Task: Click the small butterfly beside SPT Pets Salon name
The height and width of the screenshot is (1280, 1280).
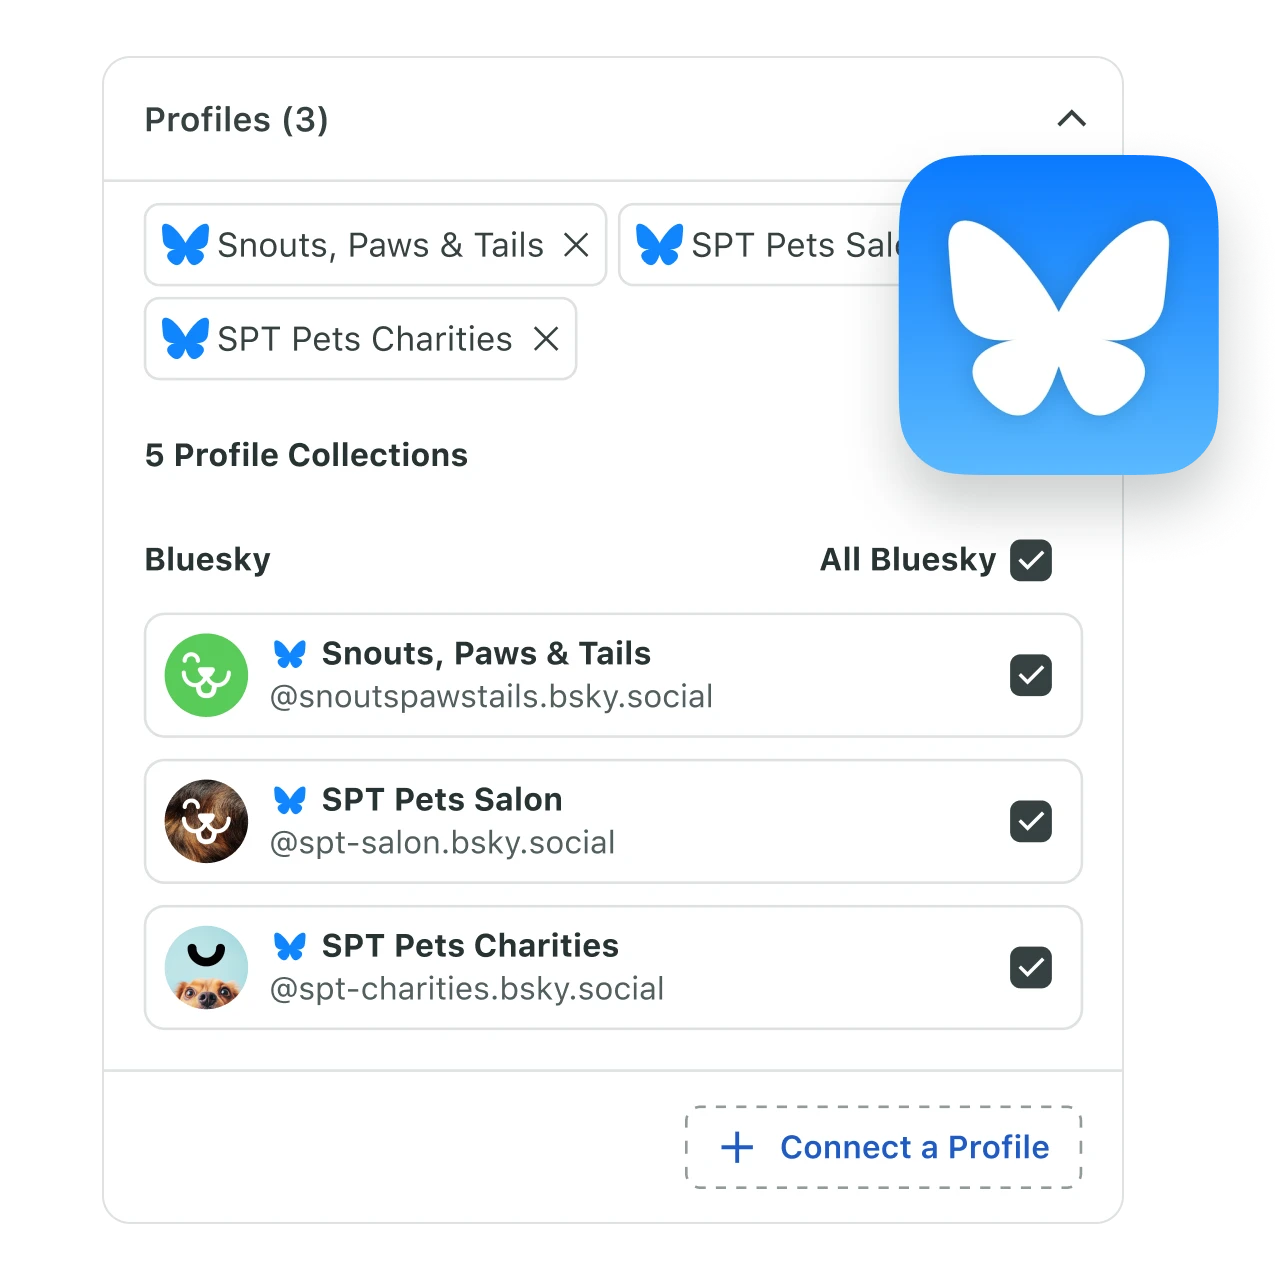Action: click(x=290, y=800)
